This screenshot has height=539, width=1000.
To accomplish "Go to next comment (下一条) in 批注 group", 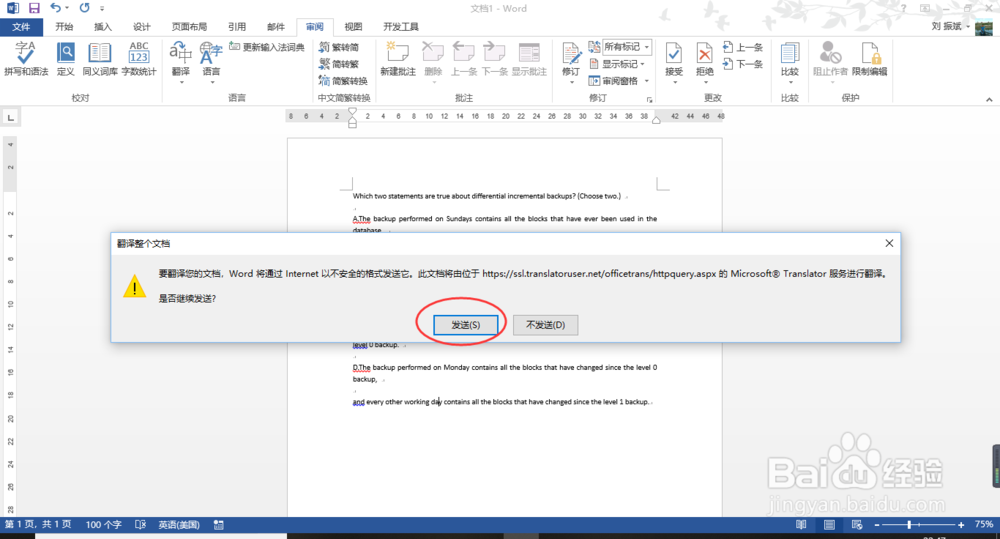I will [x=494, y=59].
